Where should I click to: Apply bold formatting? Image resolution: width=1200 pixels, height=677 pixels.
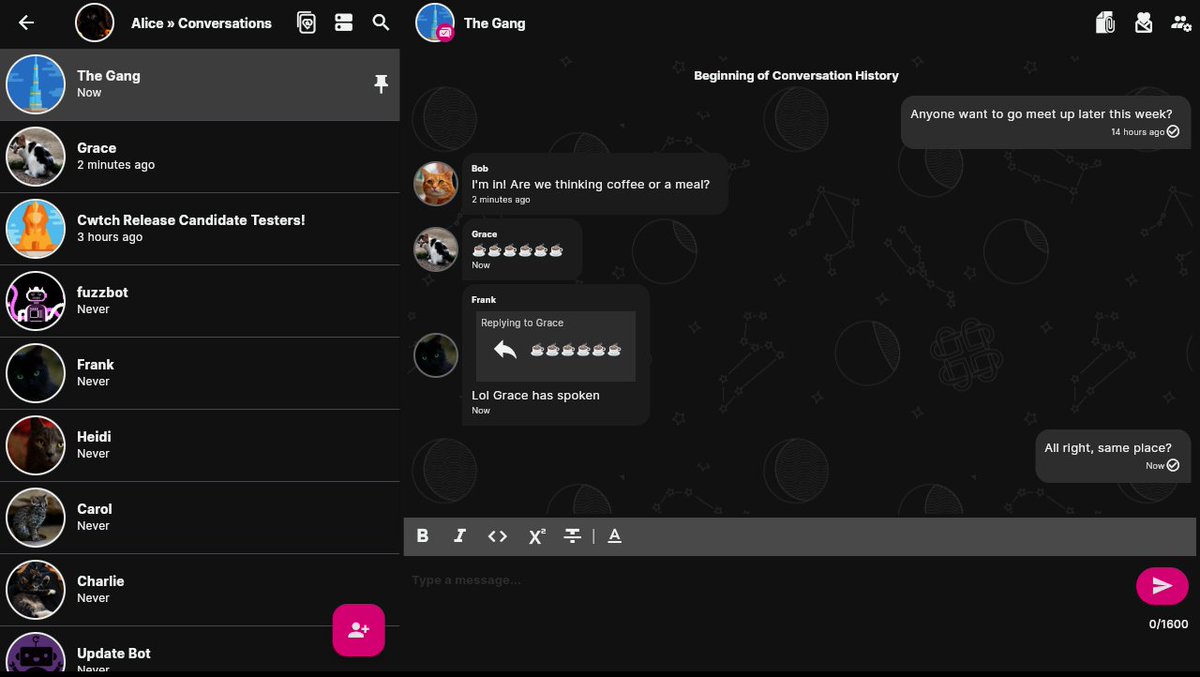tap(423, 536)
